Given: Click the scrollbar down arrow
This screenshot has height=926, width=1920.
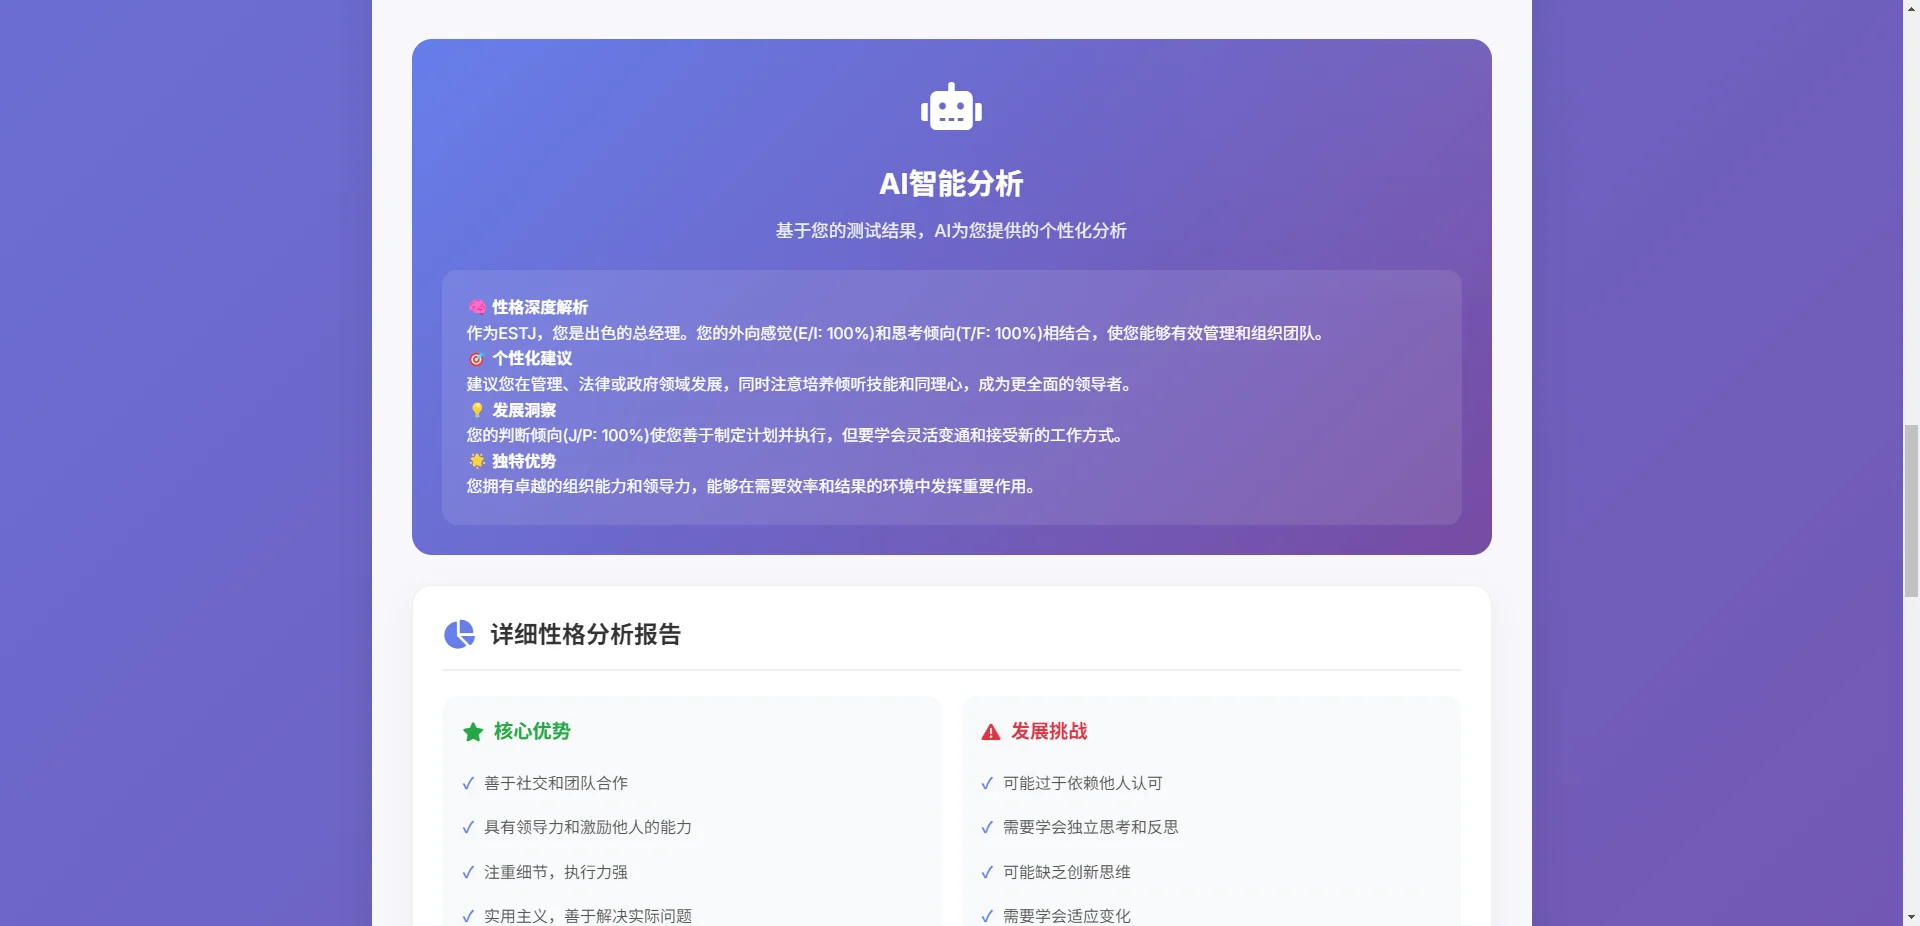Looking at the screenshot, I should 1911,917.
